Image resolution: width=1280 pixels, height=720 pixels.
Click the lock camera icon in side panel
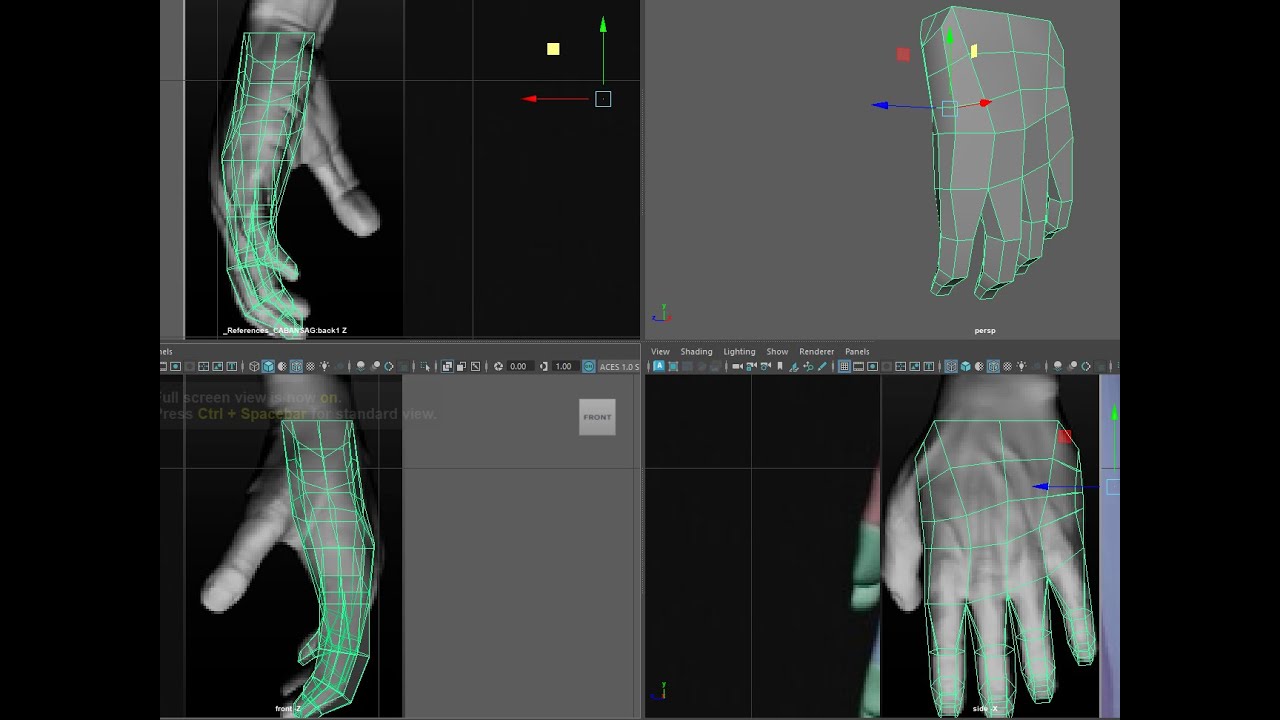pos(750,366)
